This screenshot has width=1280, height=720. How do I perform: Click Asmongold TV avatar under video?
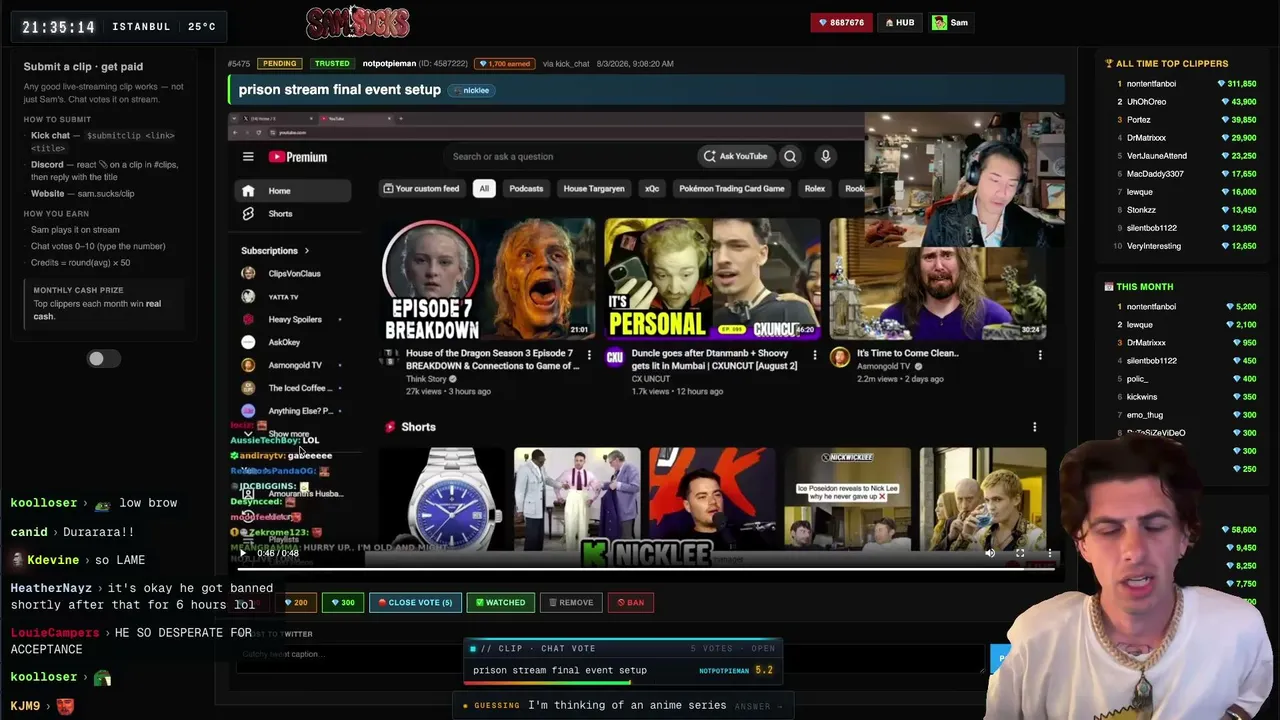(x=840, y=357)
